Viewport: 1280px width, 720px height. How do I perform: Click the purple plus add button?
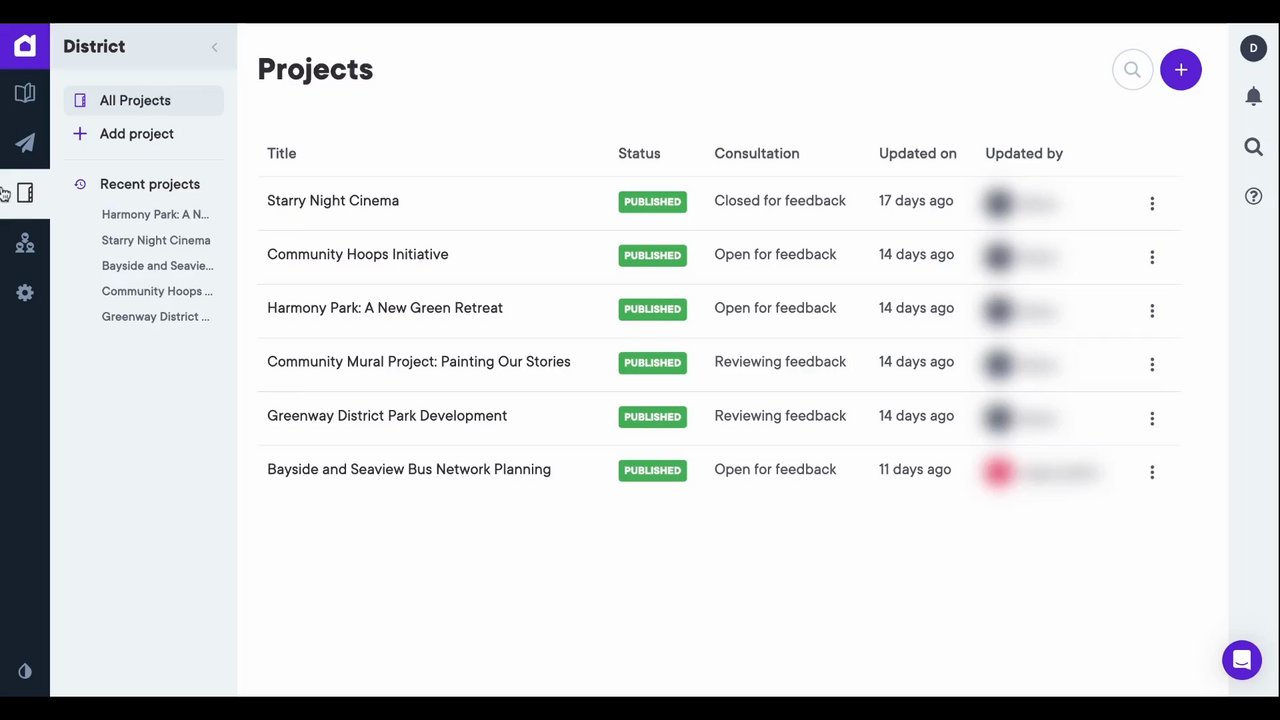pyautogui.click(x=1181, y=70)
